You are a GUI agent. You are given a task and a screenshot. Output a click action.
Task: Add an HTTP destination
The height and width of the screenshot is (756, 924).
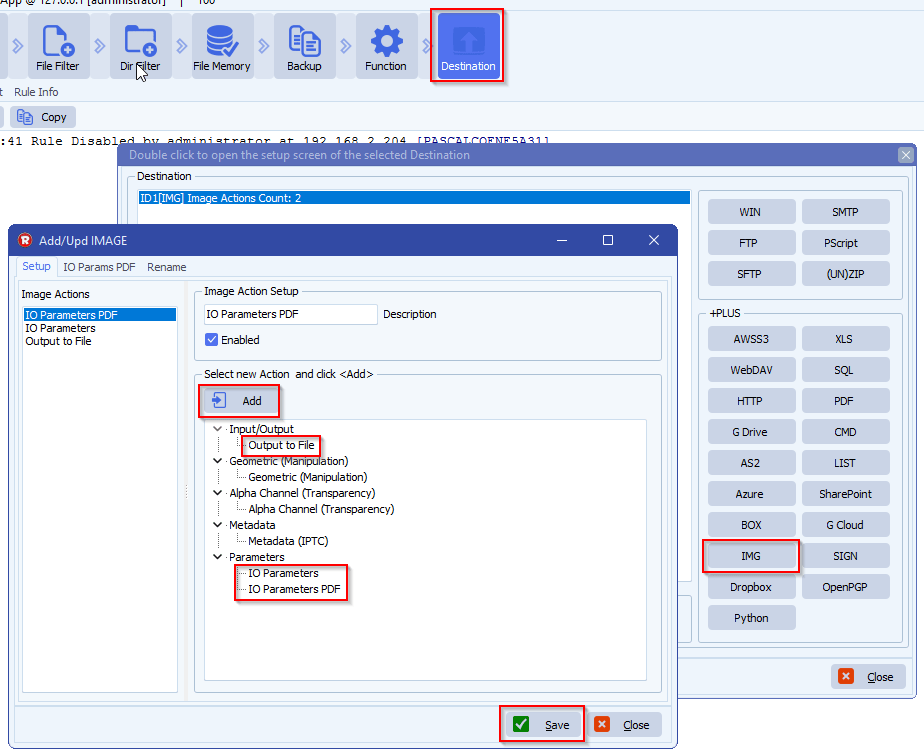pyautogui.click(x=751, y=401)
